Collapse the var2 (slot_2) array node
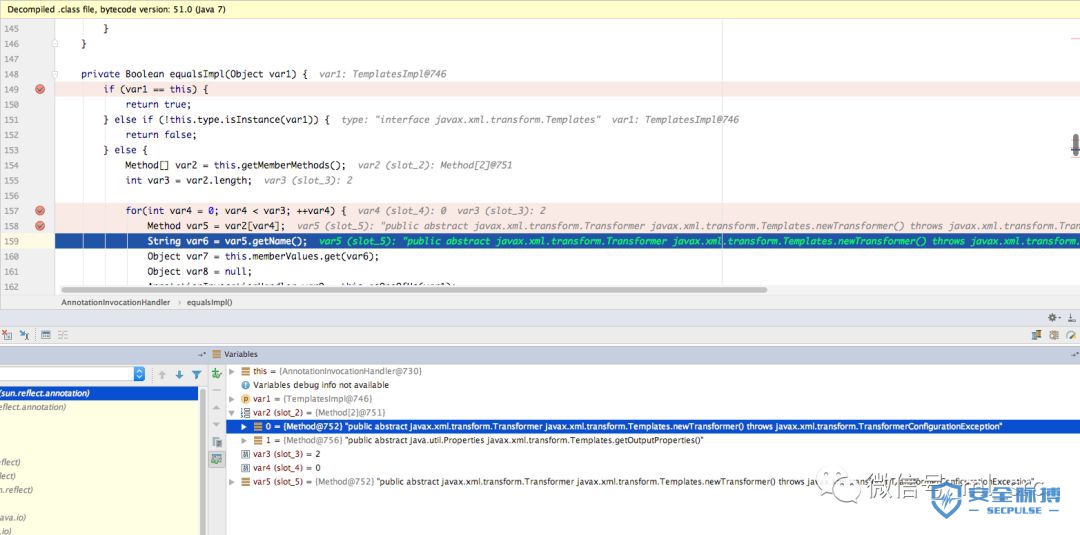This screenshot has height=535, width=1080. (232, 412)
